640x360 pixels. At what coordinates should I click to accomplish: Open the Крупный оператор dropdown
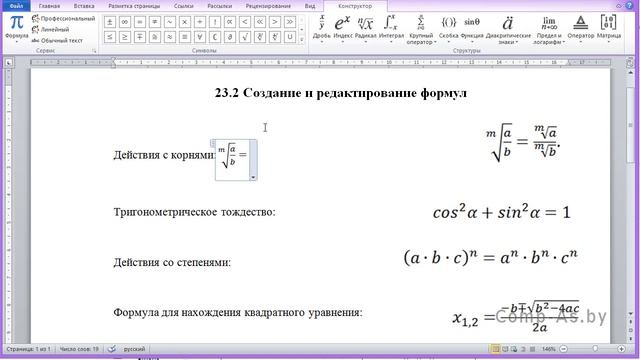[x=421, y=29]
